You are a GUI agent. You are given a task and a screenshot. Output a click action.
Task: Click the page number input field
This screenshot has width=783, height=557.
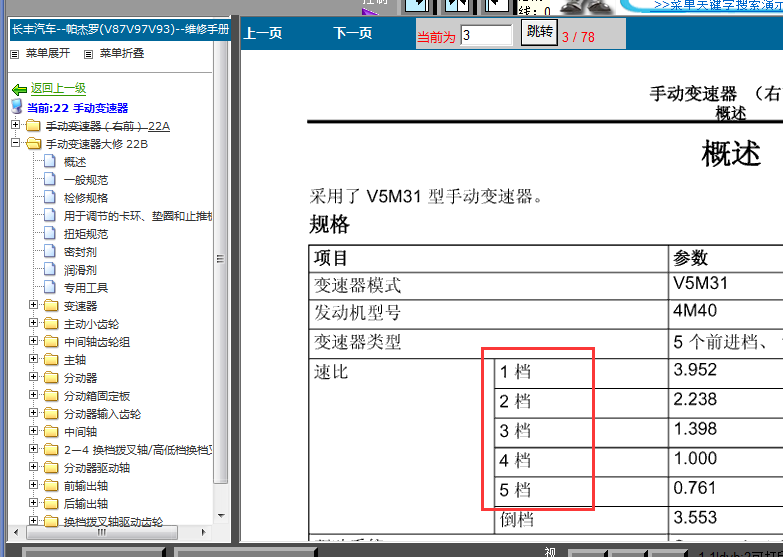486,35
